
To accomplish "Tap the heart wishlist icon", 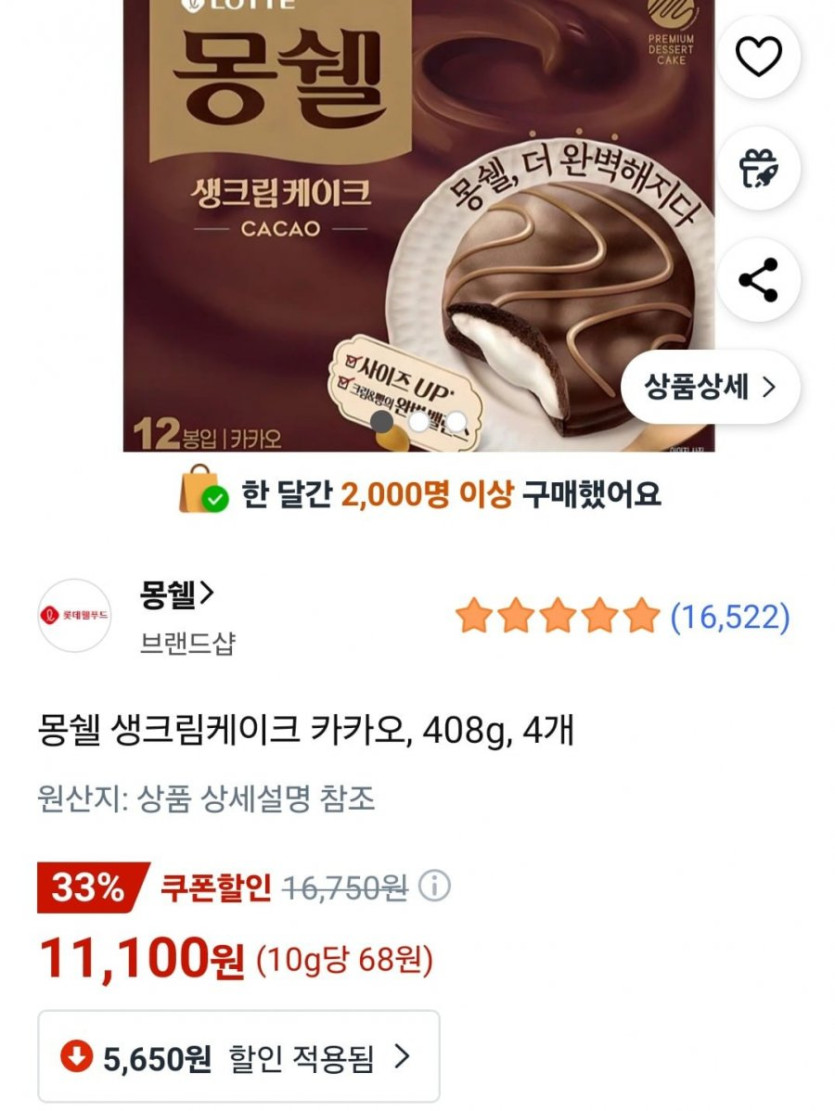I will coord(758,57).
